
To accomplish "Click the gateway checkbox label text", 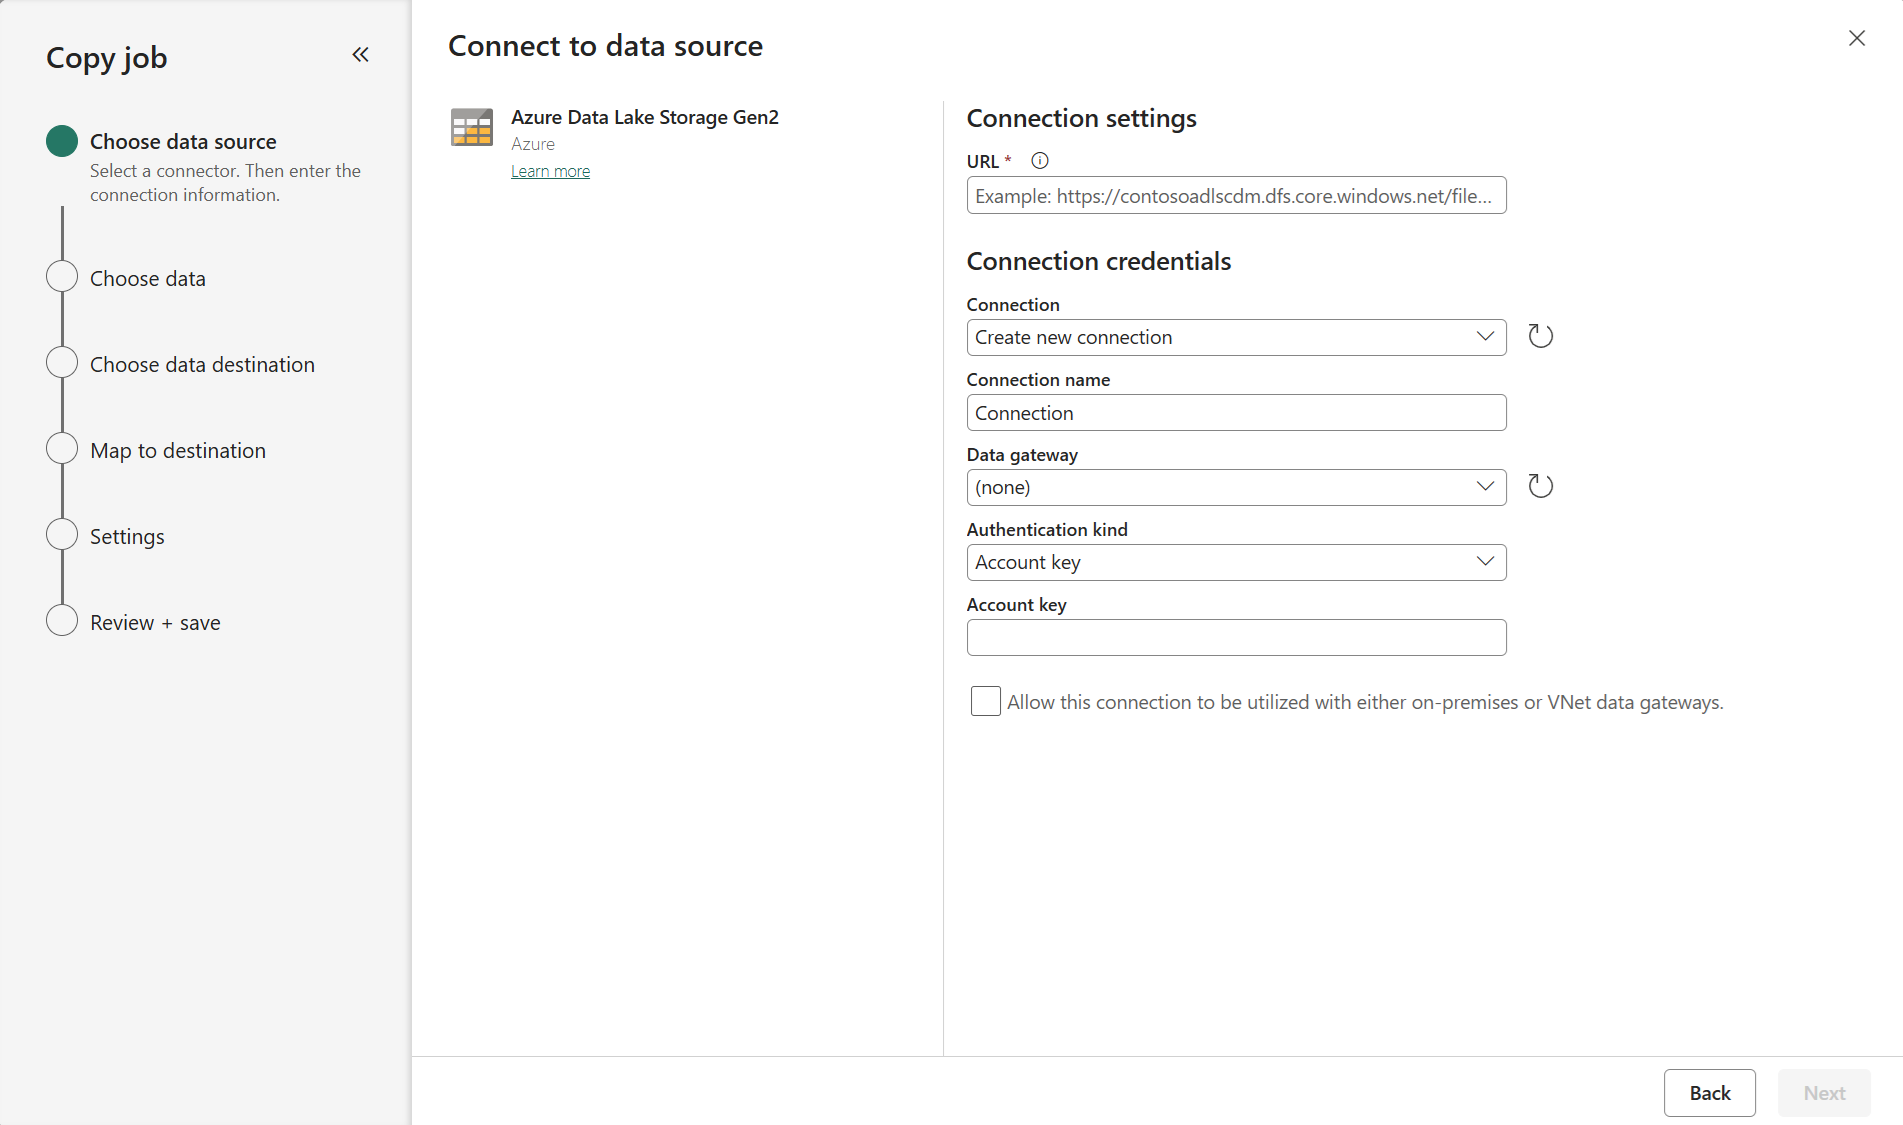I will pyautogui.click(x=1365, y=702).
